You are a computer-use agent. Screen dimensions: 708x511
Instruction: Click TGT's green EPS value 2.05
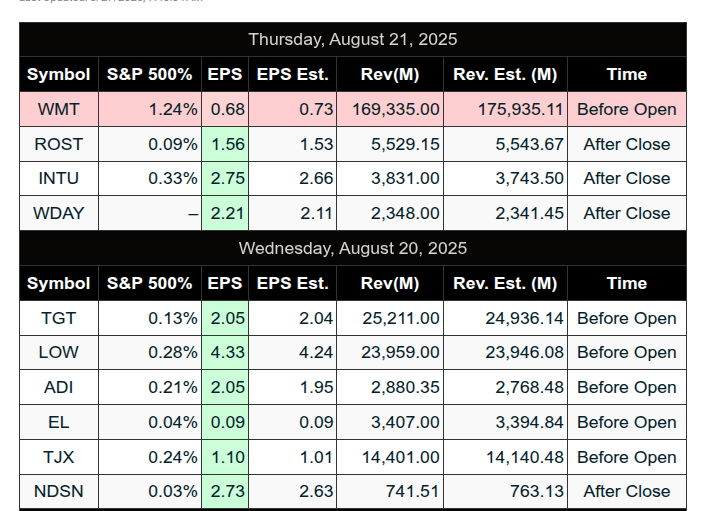225,318
